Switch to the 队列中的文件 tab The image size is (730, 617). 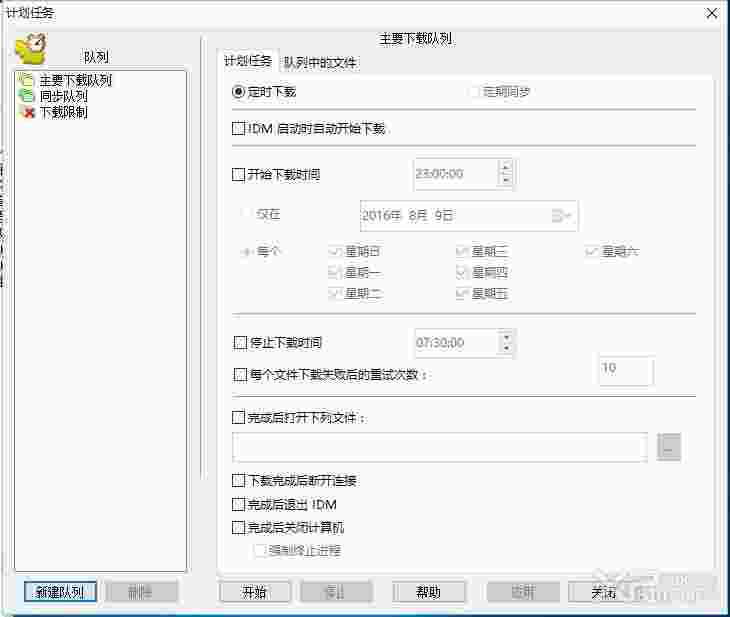pos(320,62)
